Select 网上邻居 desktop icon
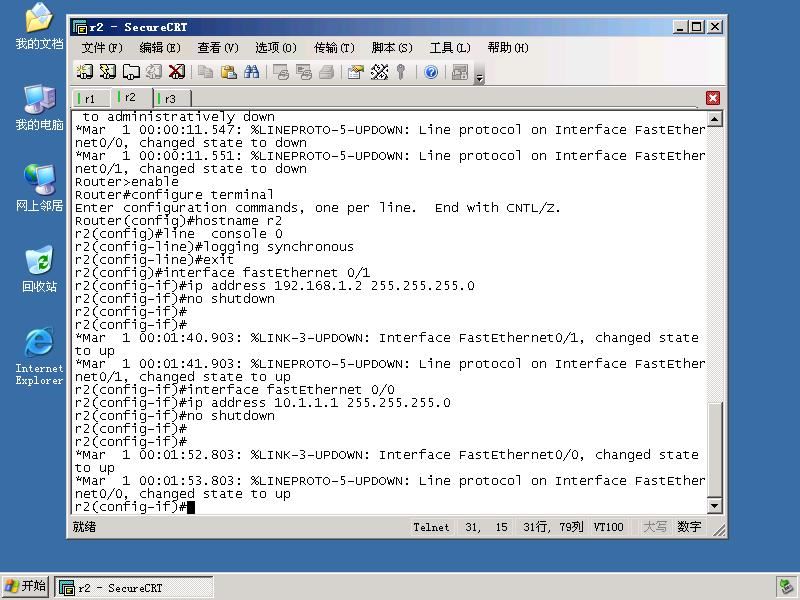Screen dimensions: 800x600 point(39,188)
